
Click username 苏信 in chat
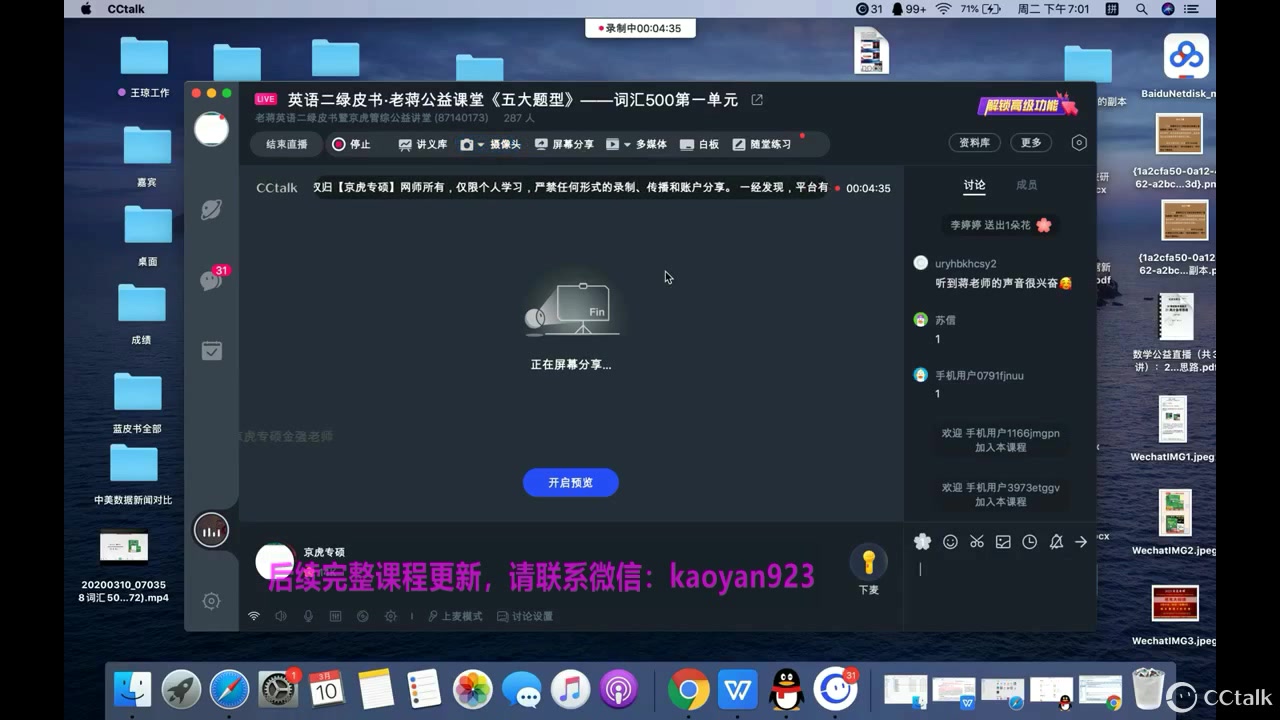click(945, 320)
